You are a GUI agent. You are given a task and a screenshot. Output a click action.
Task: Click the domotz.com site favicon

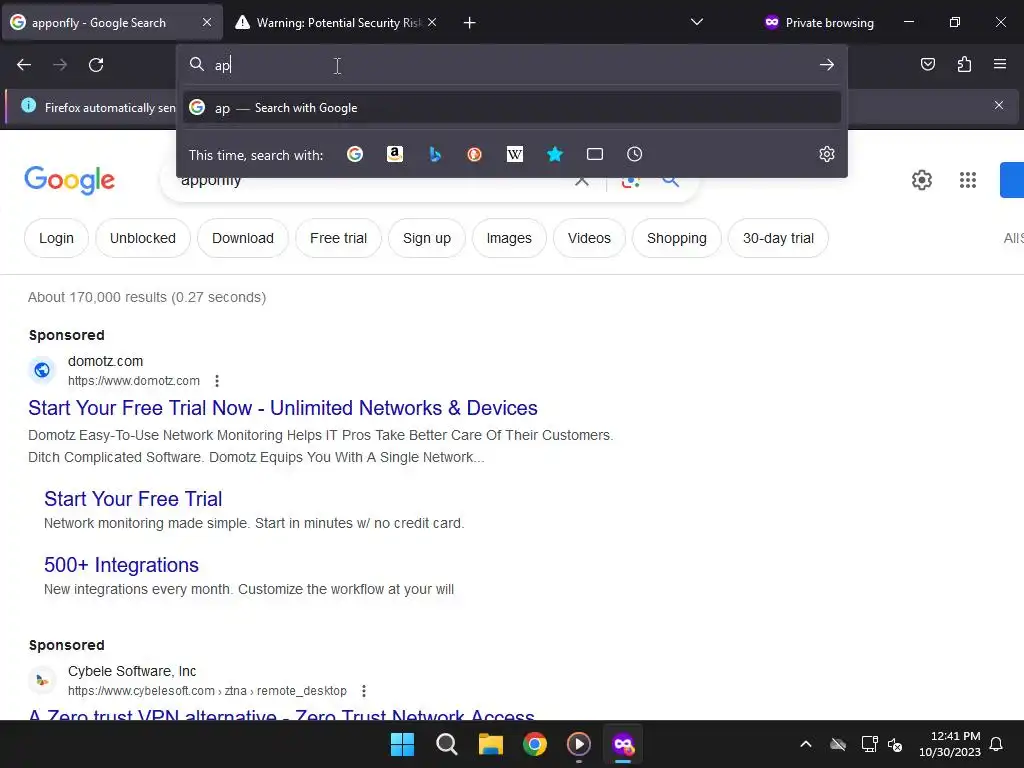pos(42,370)
